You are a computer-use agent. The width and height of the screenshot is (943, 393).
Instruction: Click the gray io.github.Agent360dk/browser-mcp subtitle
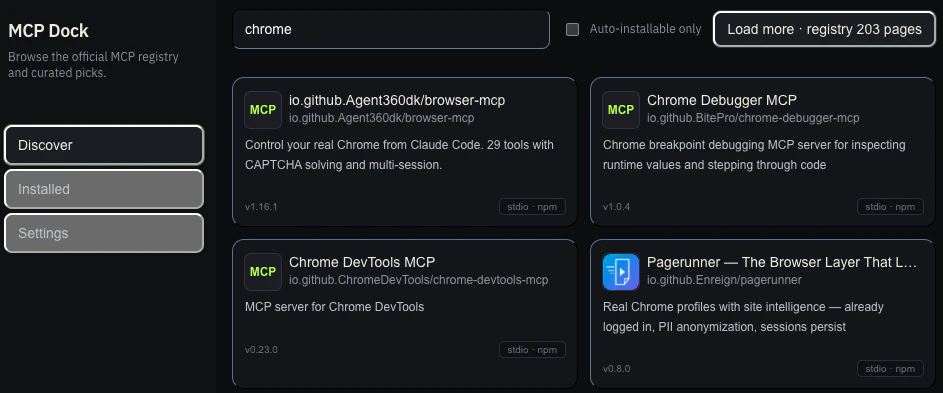click(x=382, y=118)
